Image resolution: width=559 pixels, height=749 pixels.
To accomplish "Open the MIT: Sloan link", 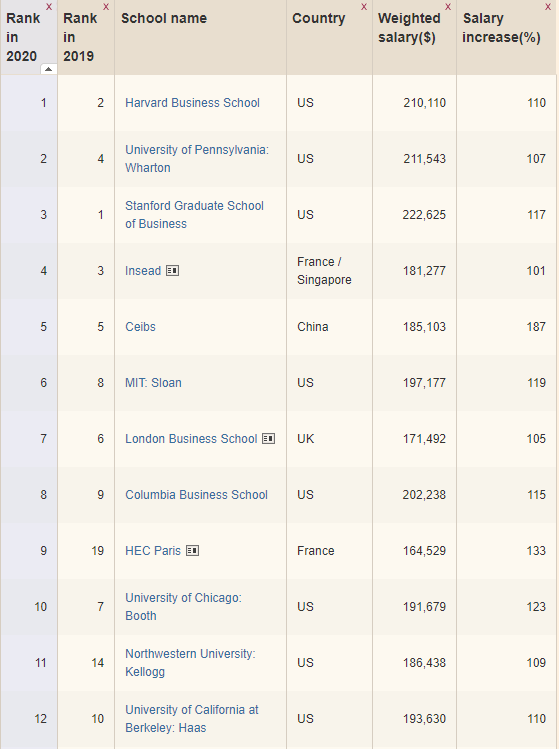I will point(153,383).
